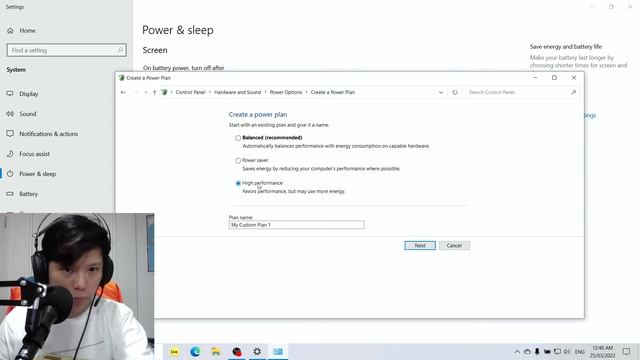This screenshot has height=360, width=640.
Task: Select the Power saver radio button
Action: 238,161
